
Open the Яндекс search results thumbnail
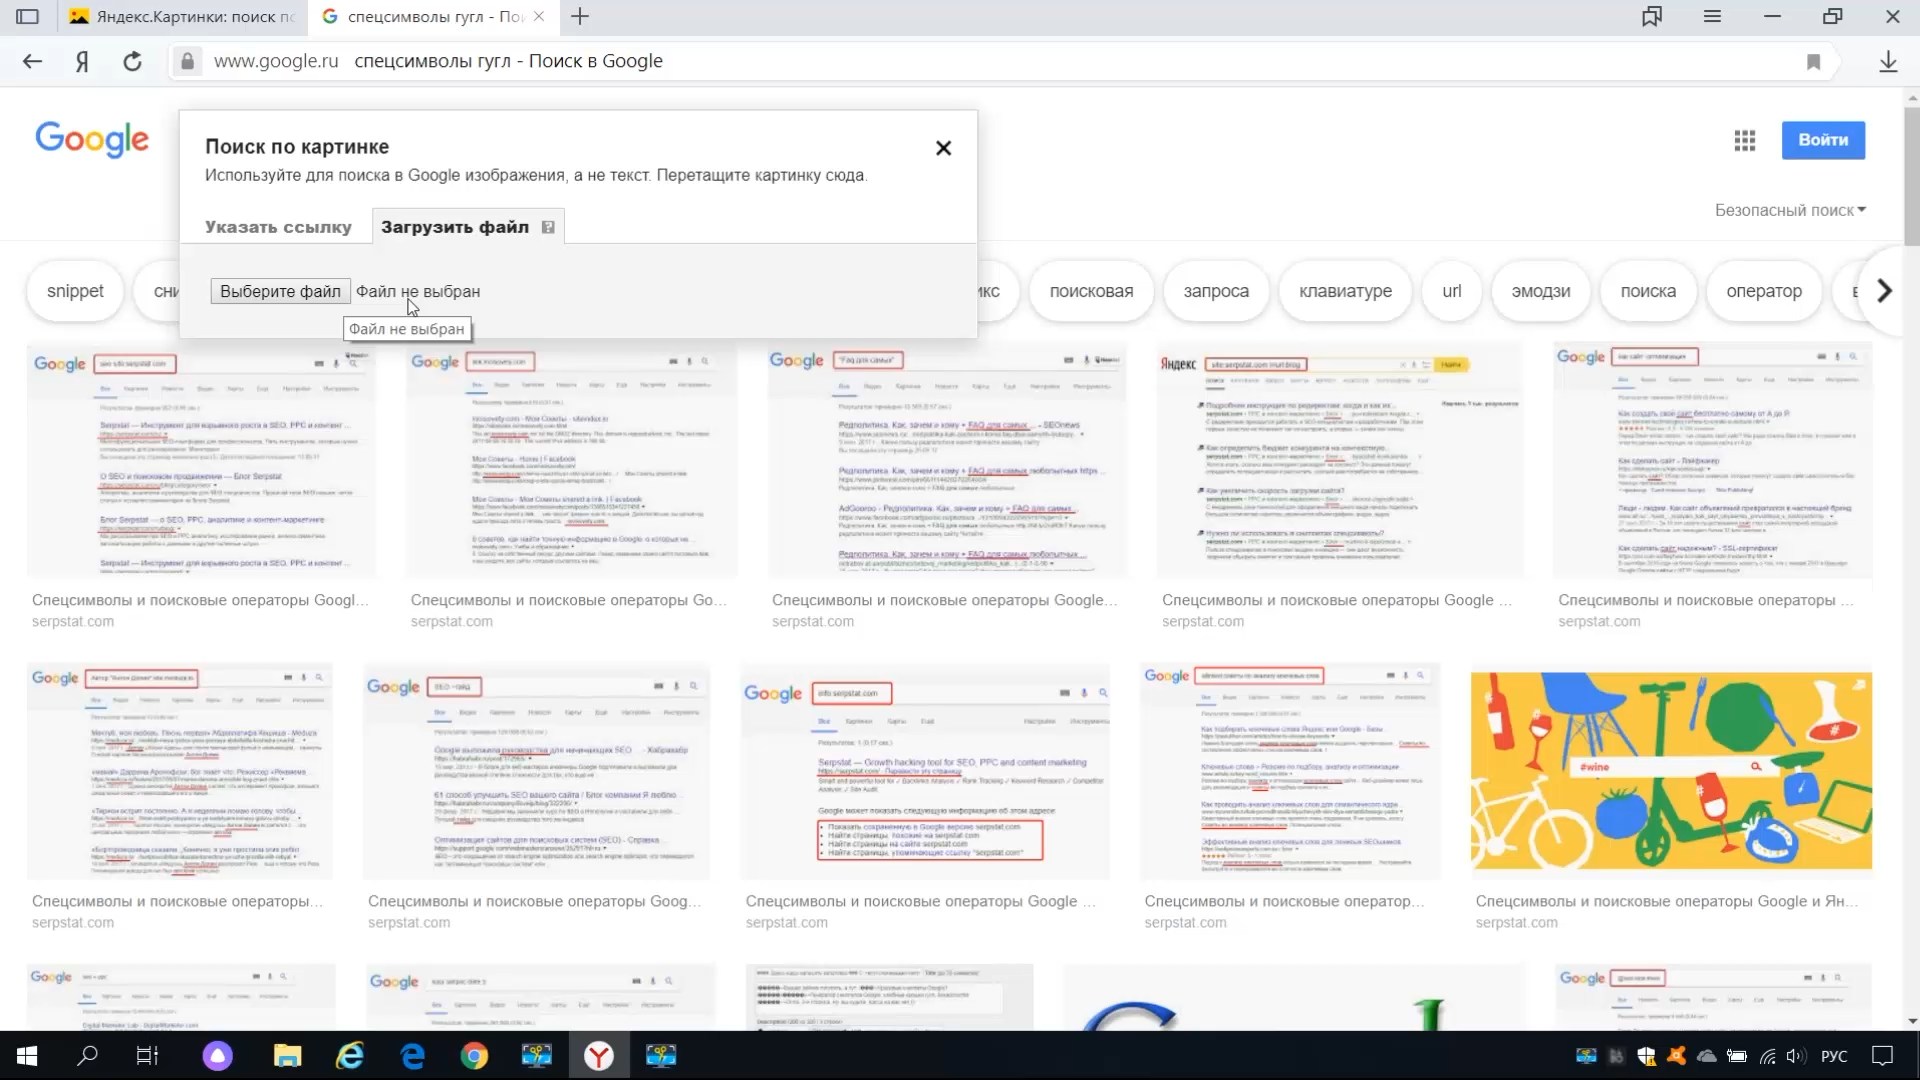pos(1339,460)
